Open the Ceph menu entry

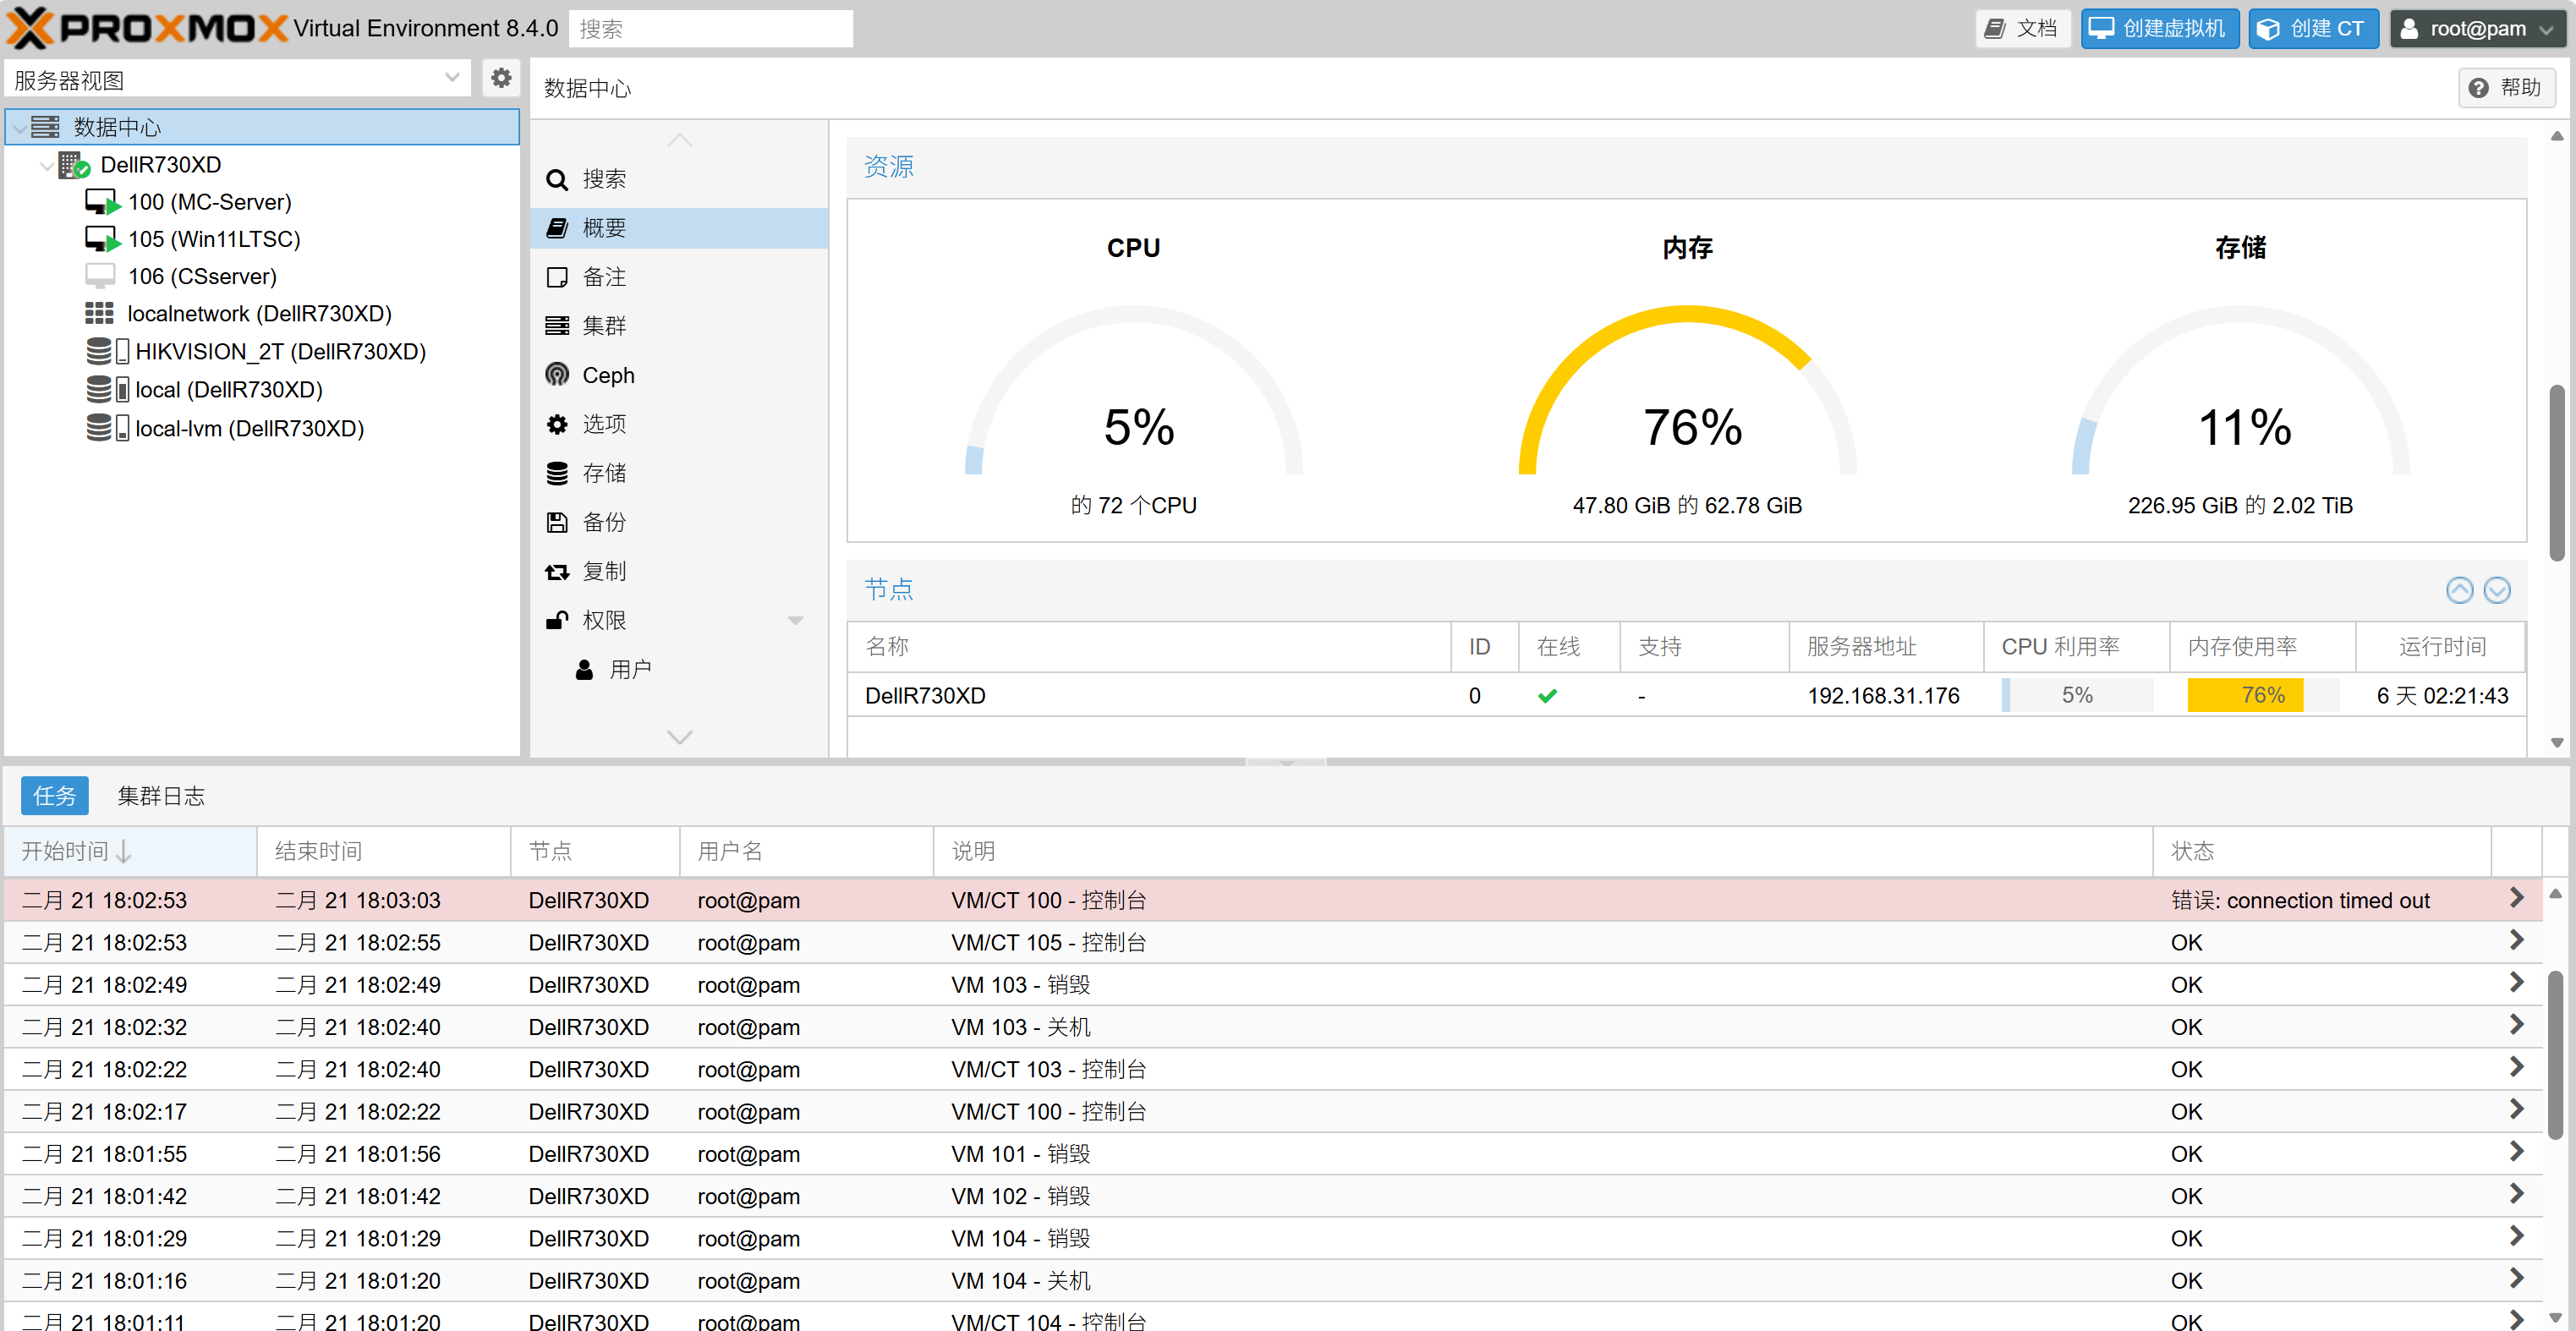click(x=607, y=375)
